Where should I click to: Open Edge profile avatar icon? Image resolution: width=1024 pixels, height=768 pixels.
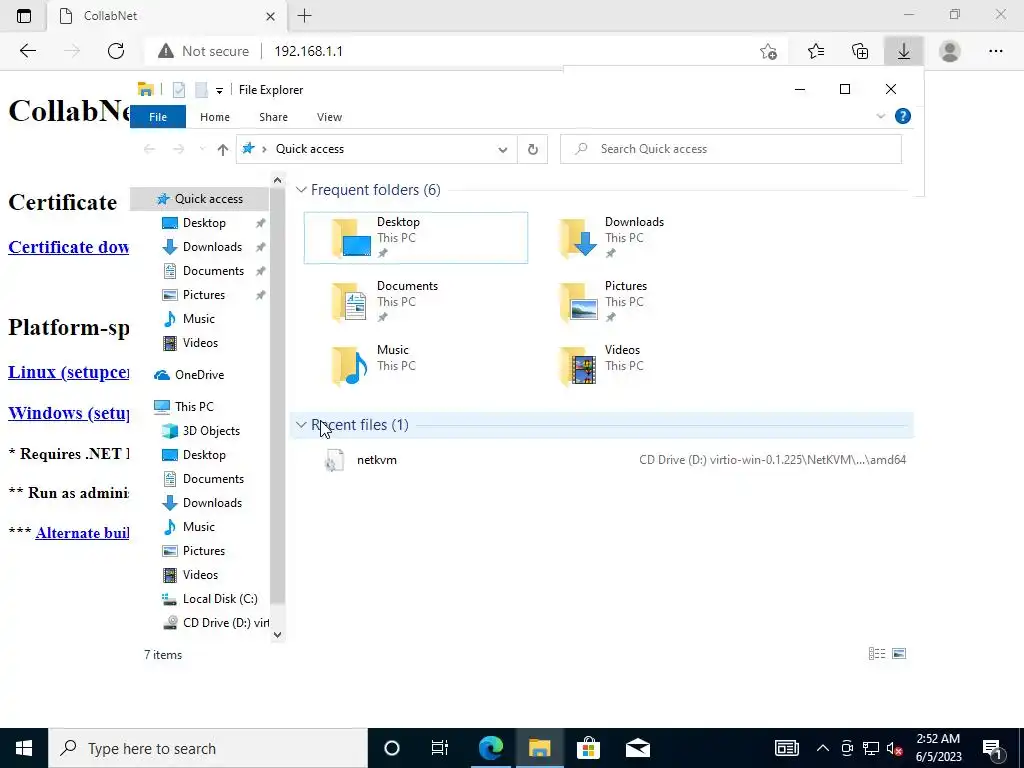pos(949,51)
